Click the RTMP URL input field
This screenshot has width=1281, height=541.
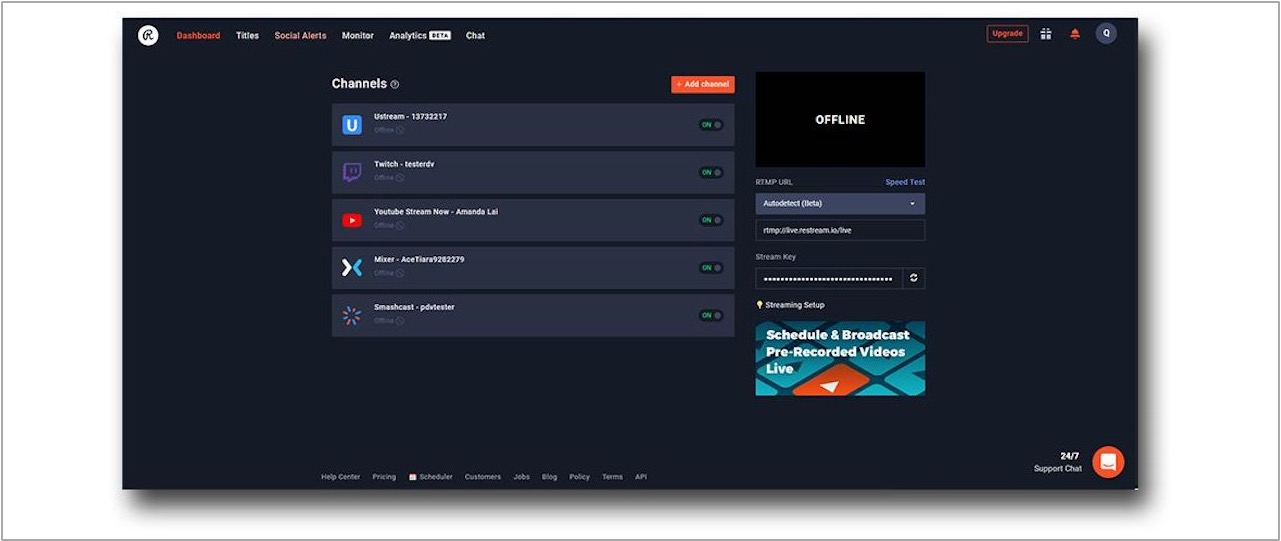click(840, 231)
